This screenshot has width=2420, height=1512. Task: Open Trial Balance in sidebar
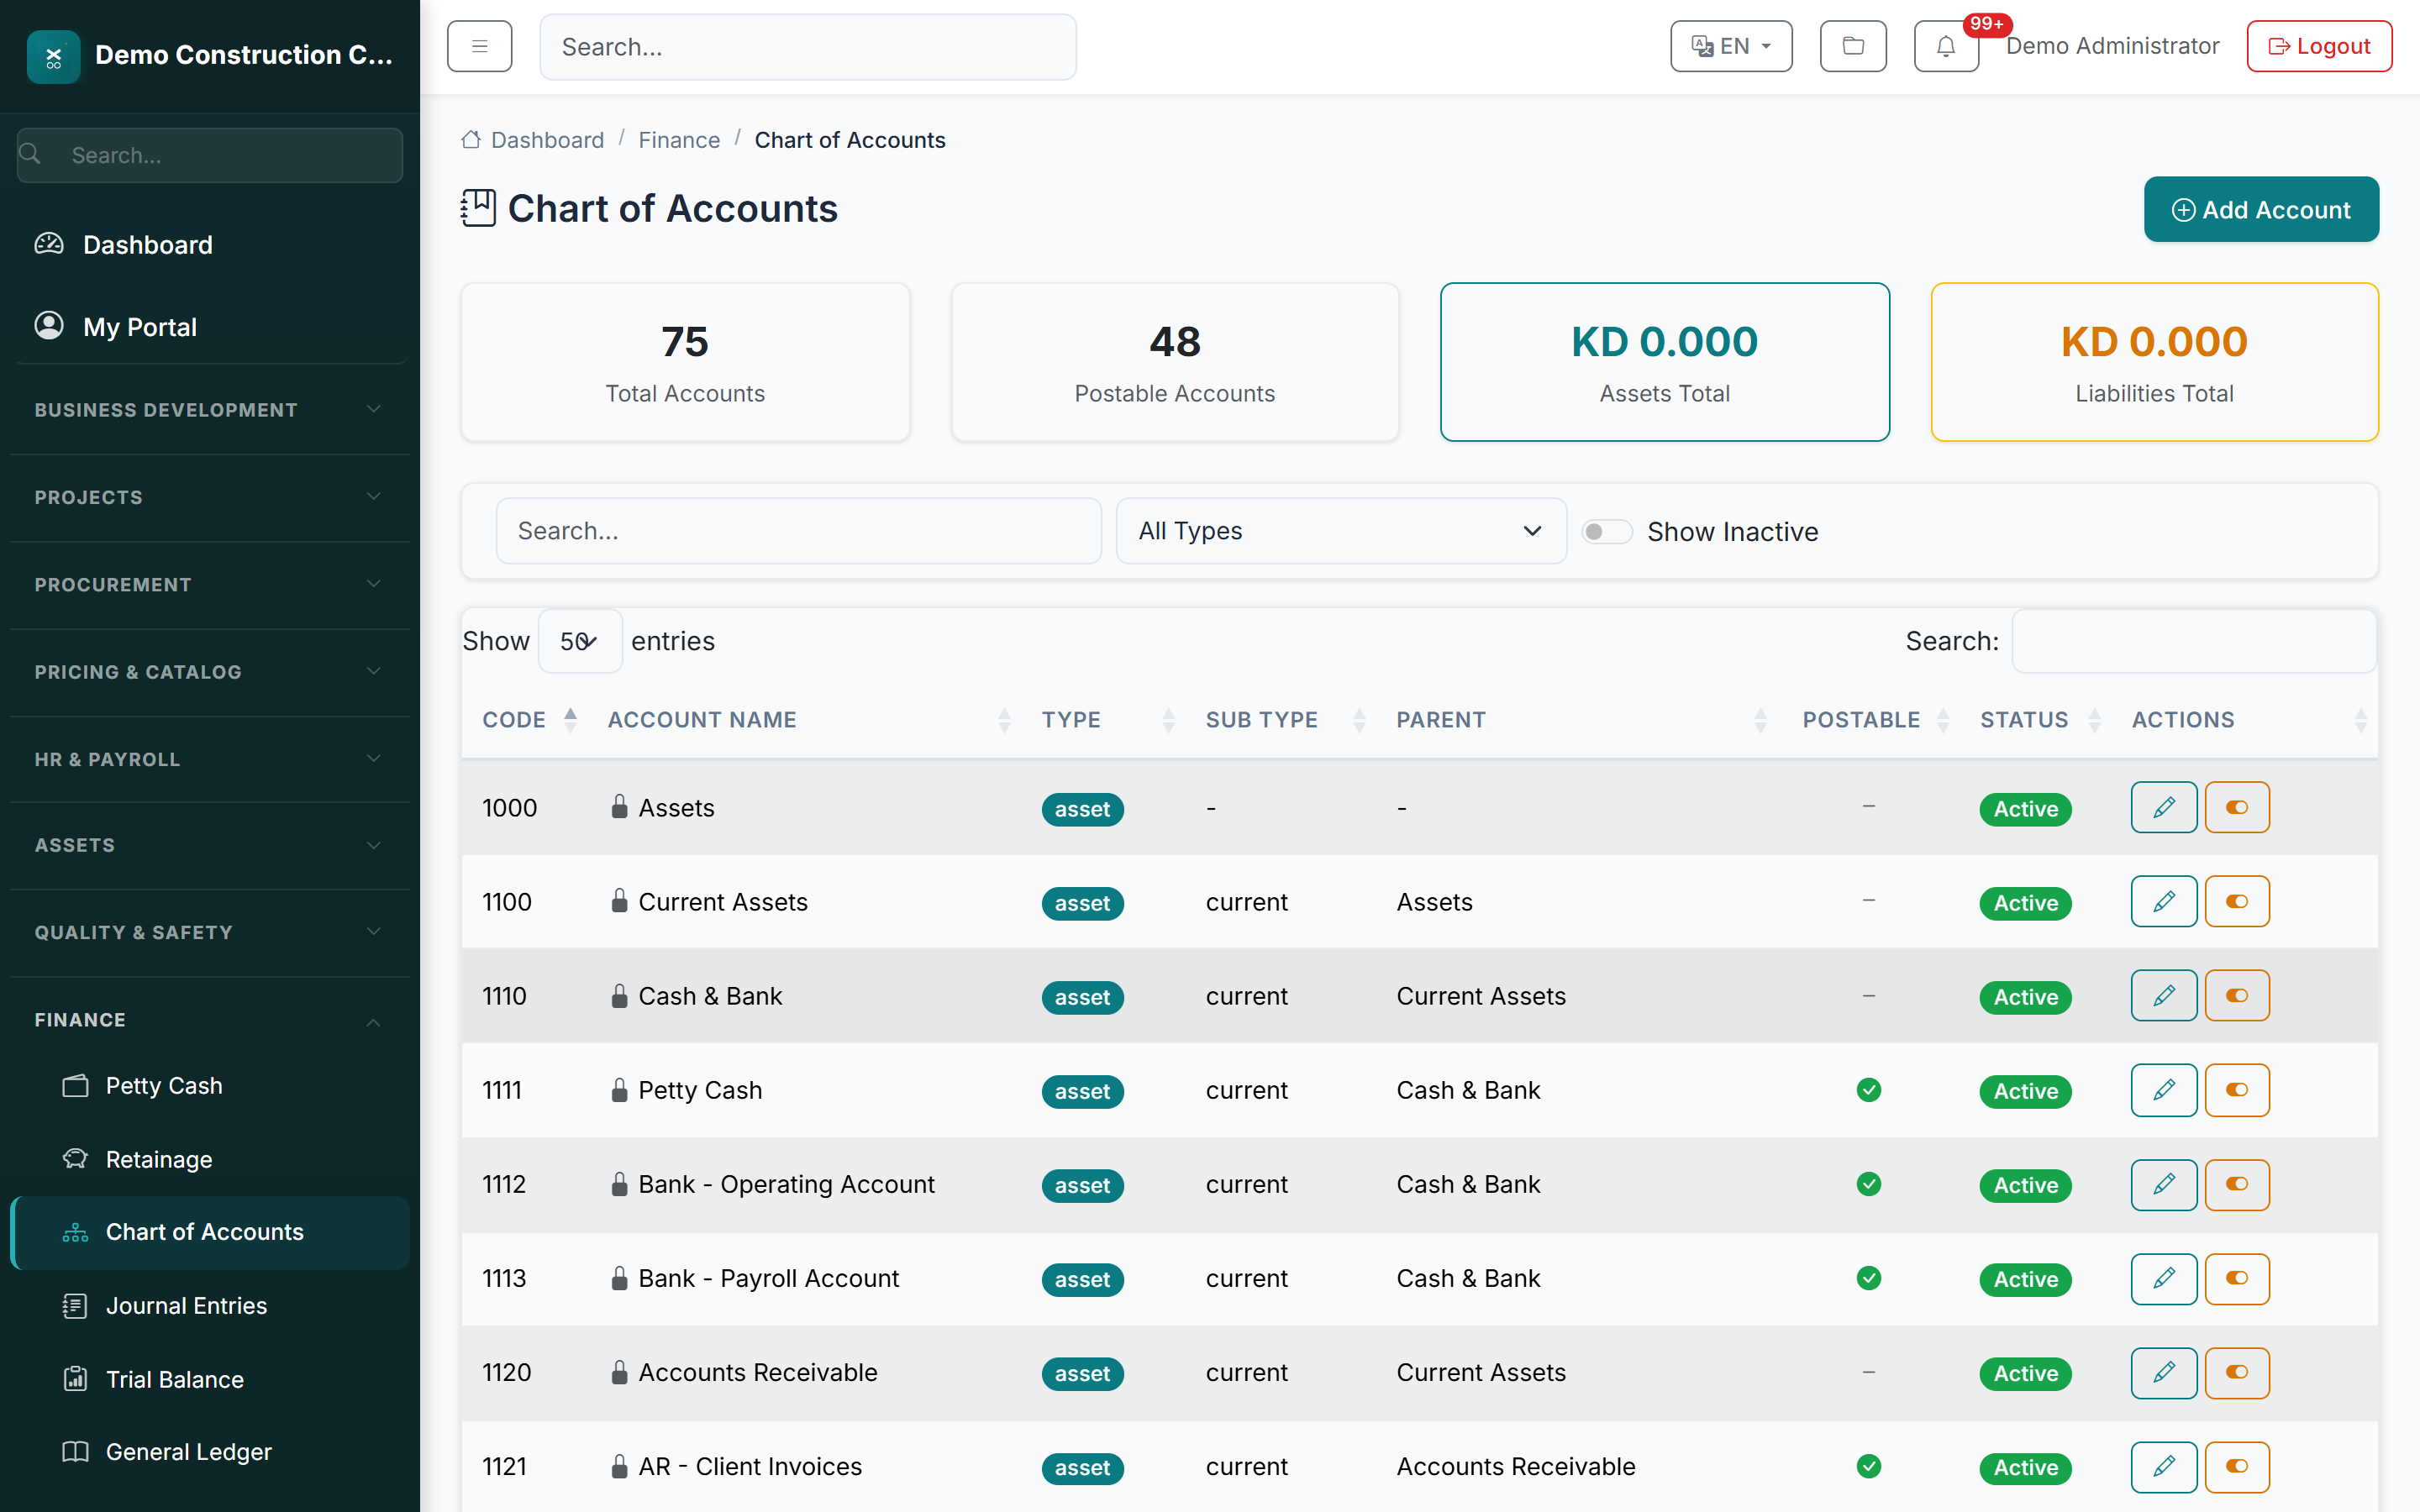tap(174, 1379)
